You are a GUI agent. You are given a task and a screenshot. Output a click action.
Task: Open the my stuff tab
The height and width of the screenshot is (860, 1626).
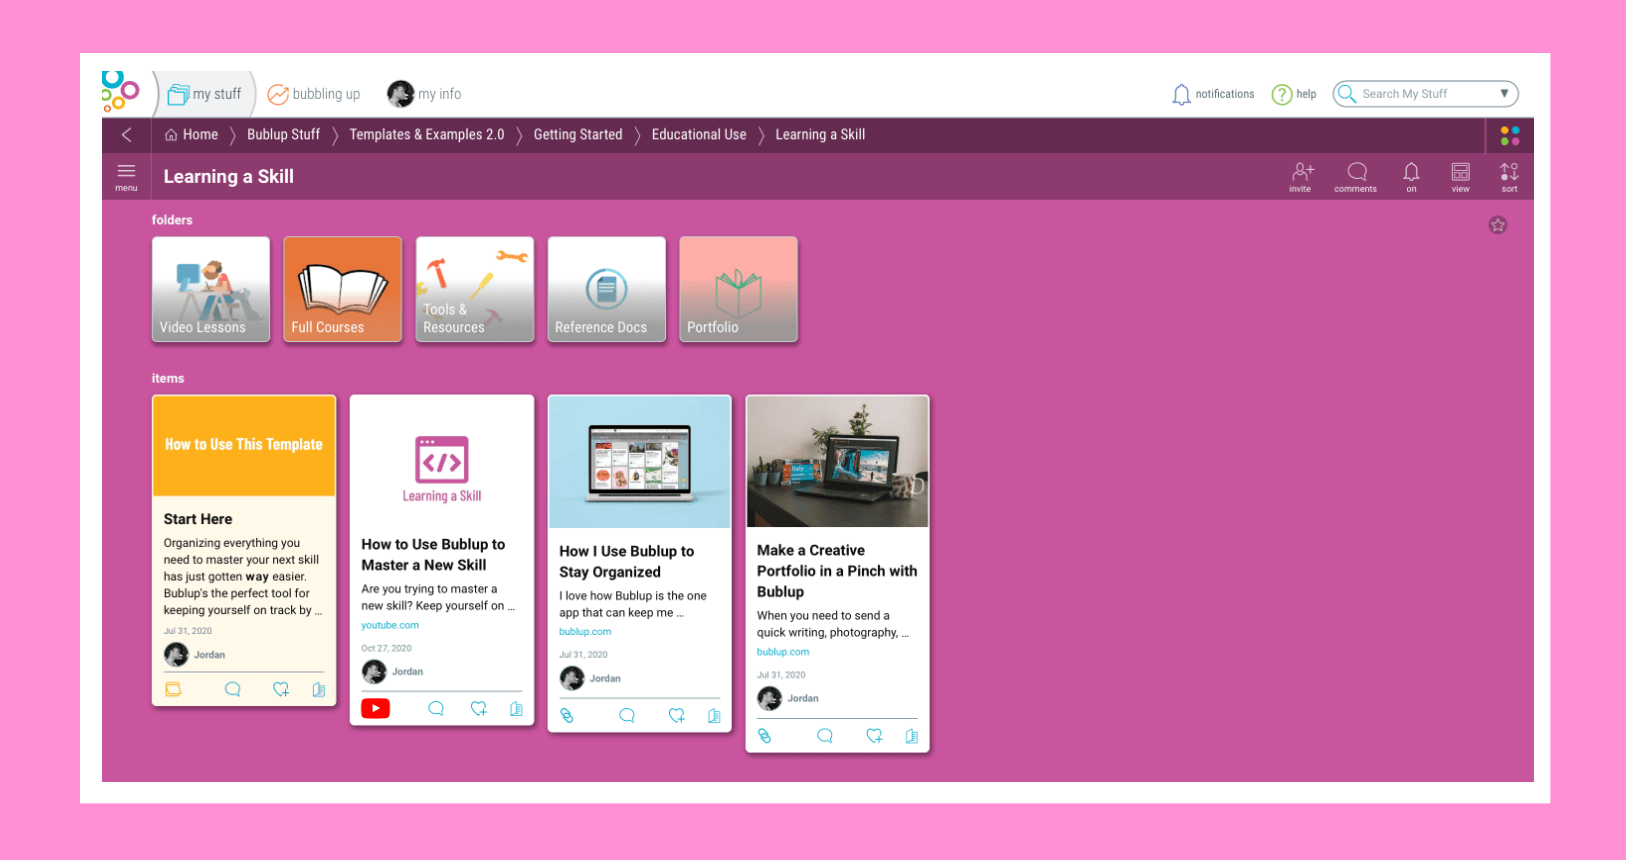(x=205, y=94)
